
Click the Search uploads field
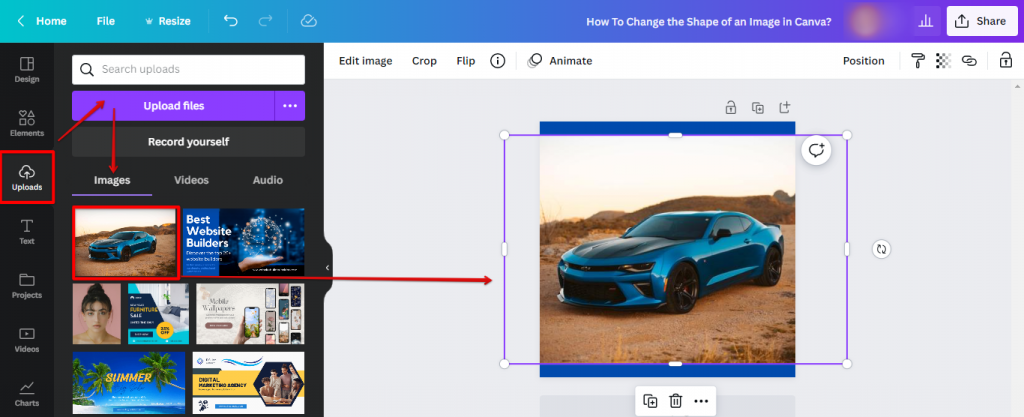(188, 69)
